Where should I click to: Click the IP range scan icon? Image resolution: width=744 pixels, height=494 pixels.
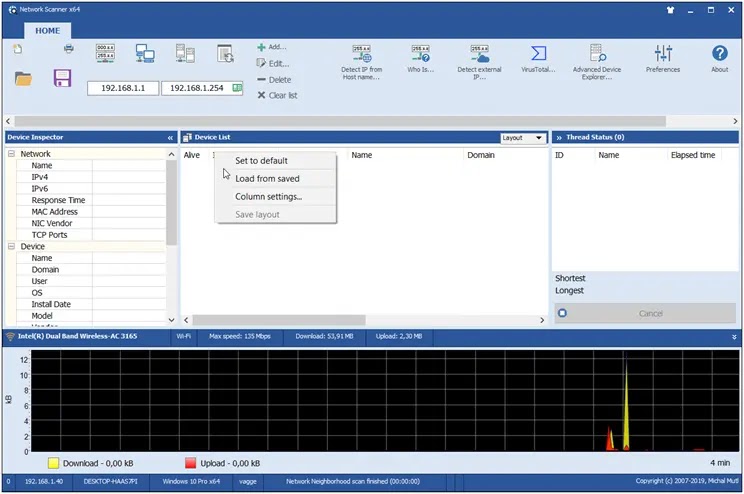point(105,53)
